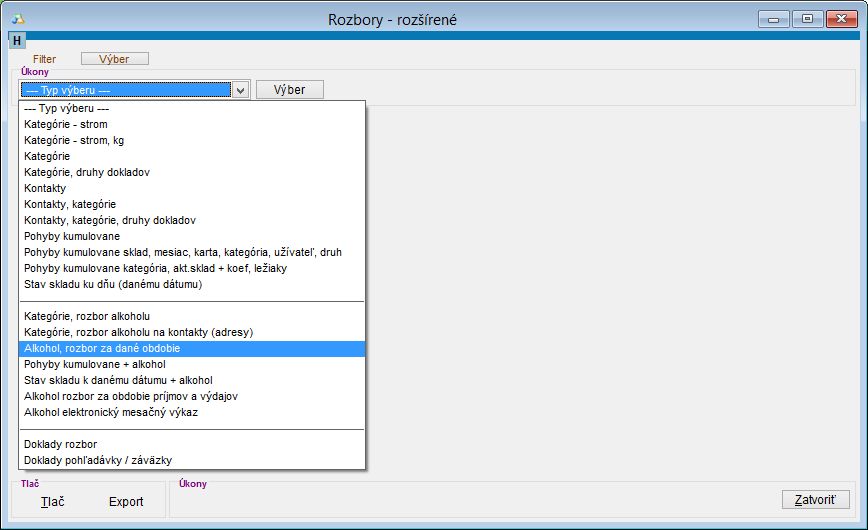Click the application logo in the title bar
The width and height of the screenshot is (868, 530).
click(x=17, y=20)
